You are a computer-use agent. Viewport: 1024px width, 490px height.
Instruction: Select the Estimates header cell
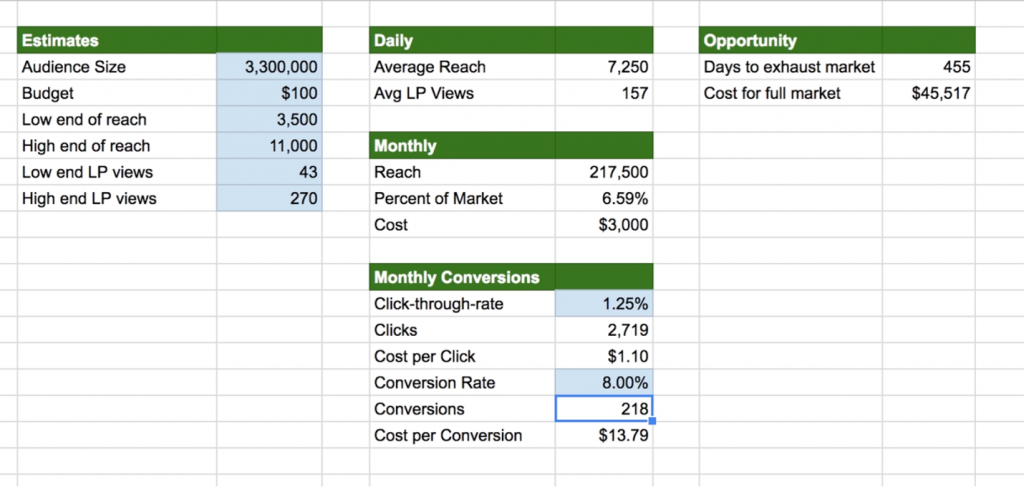pos(117,40)
